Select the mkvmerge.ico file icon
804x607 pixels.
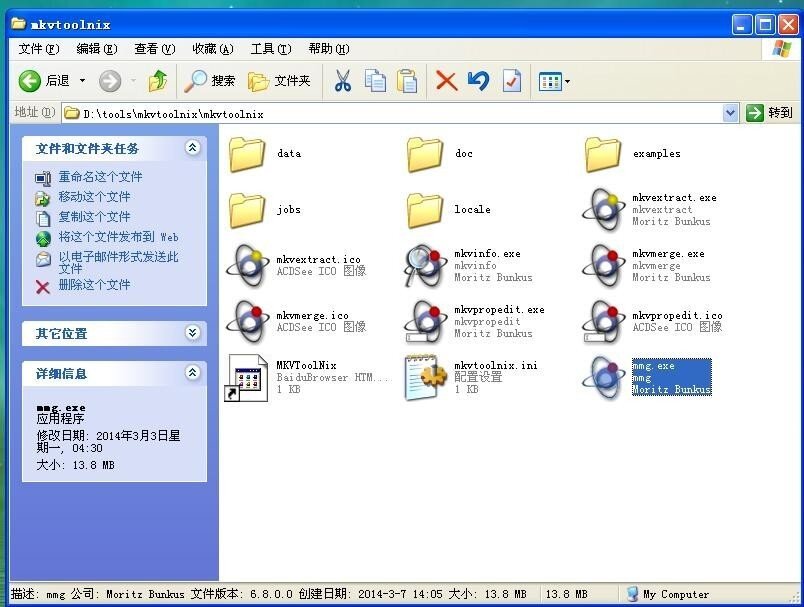[248, 321]
